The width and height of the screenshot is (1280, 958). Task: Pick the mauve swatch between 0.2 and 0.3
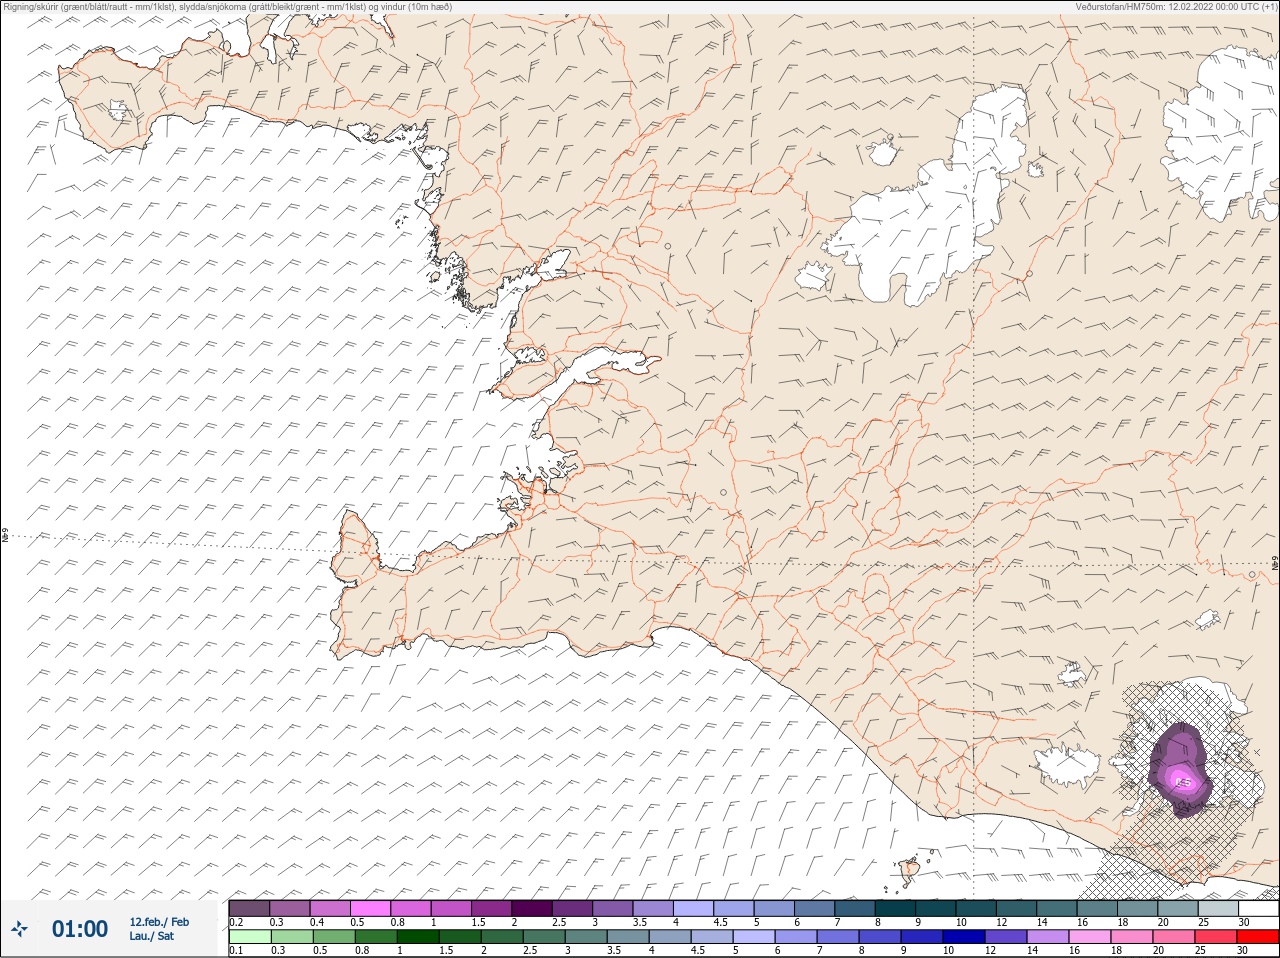tap(249, 908)
